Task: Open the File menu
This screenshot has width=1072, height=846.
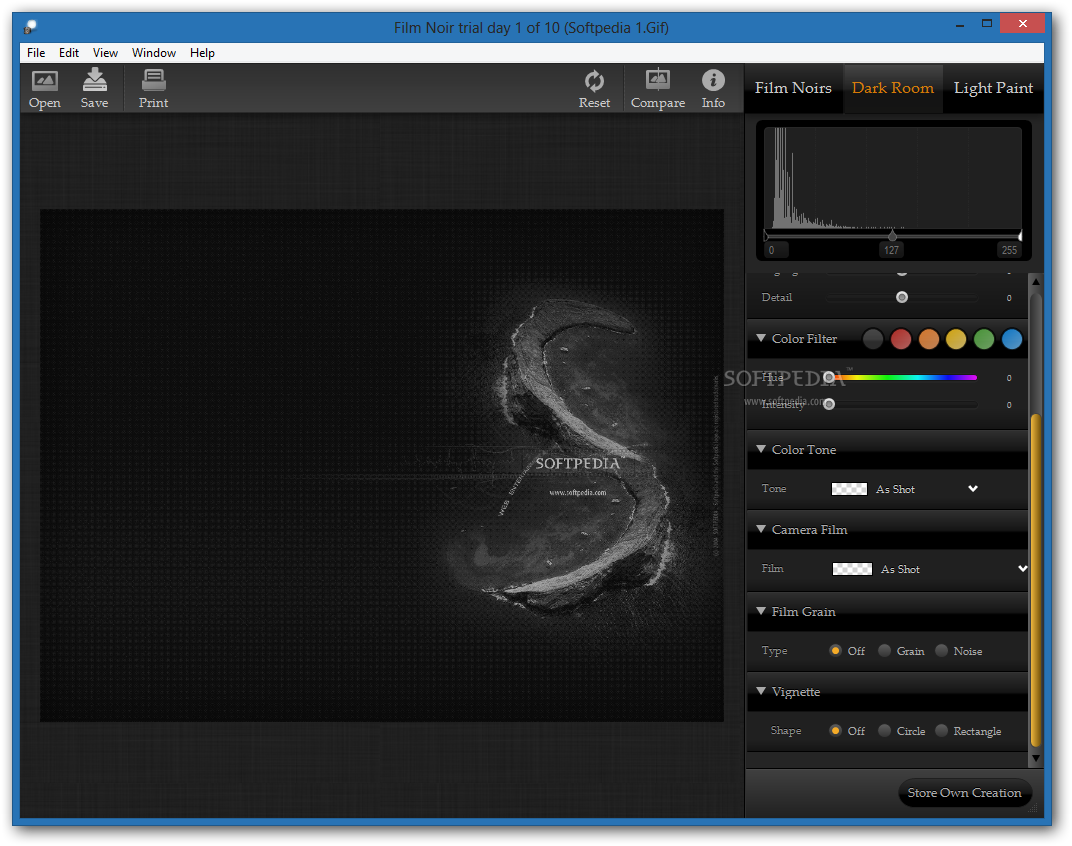Action: [36, 53]
